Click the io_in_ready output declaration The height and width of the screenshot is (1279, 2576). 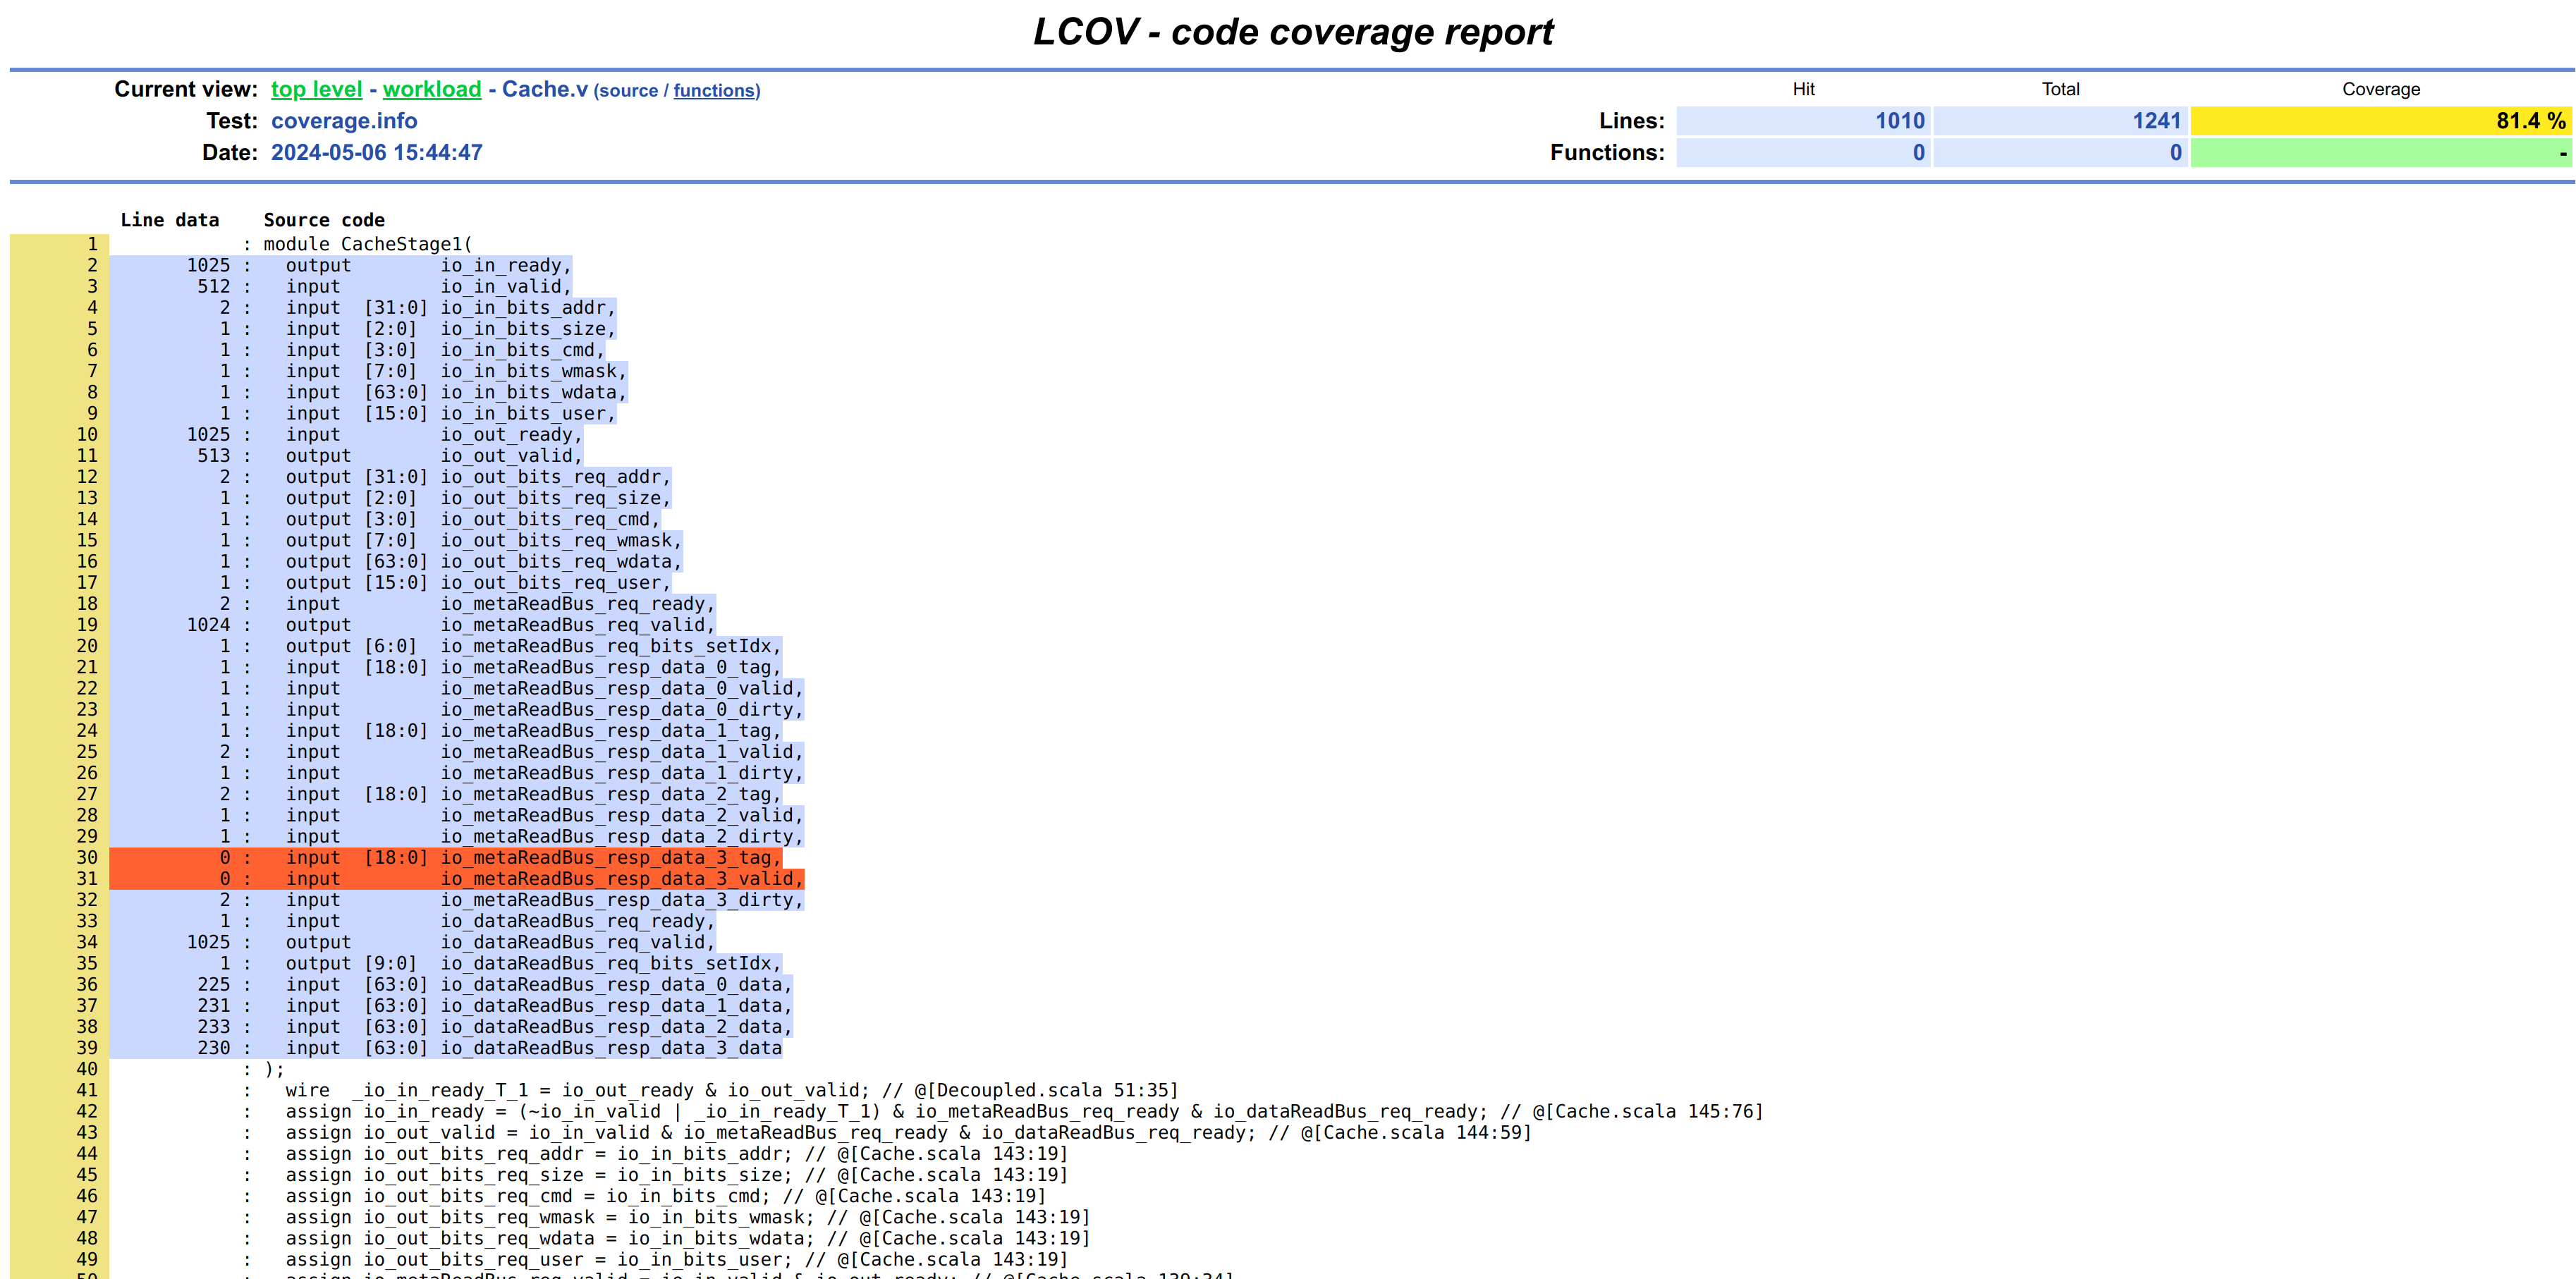[428, 265]
